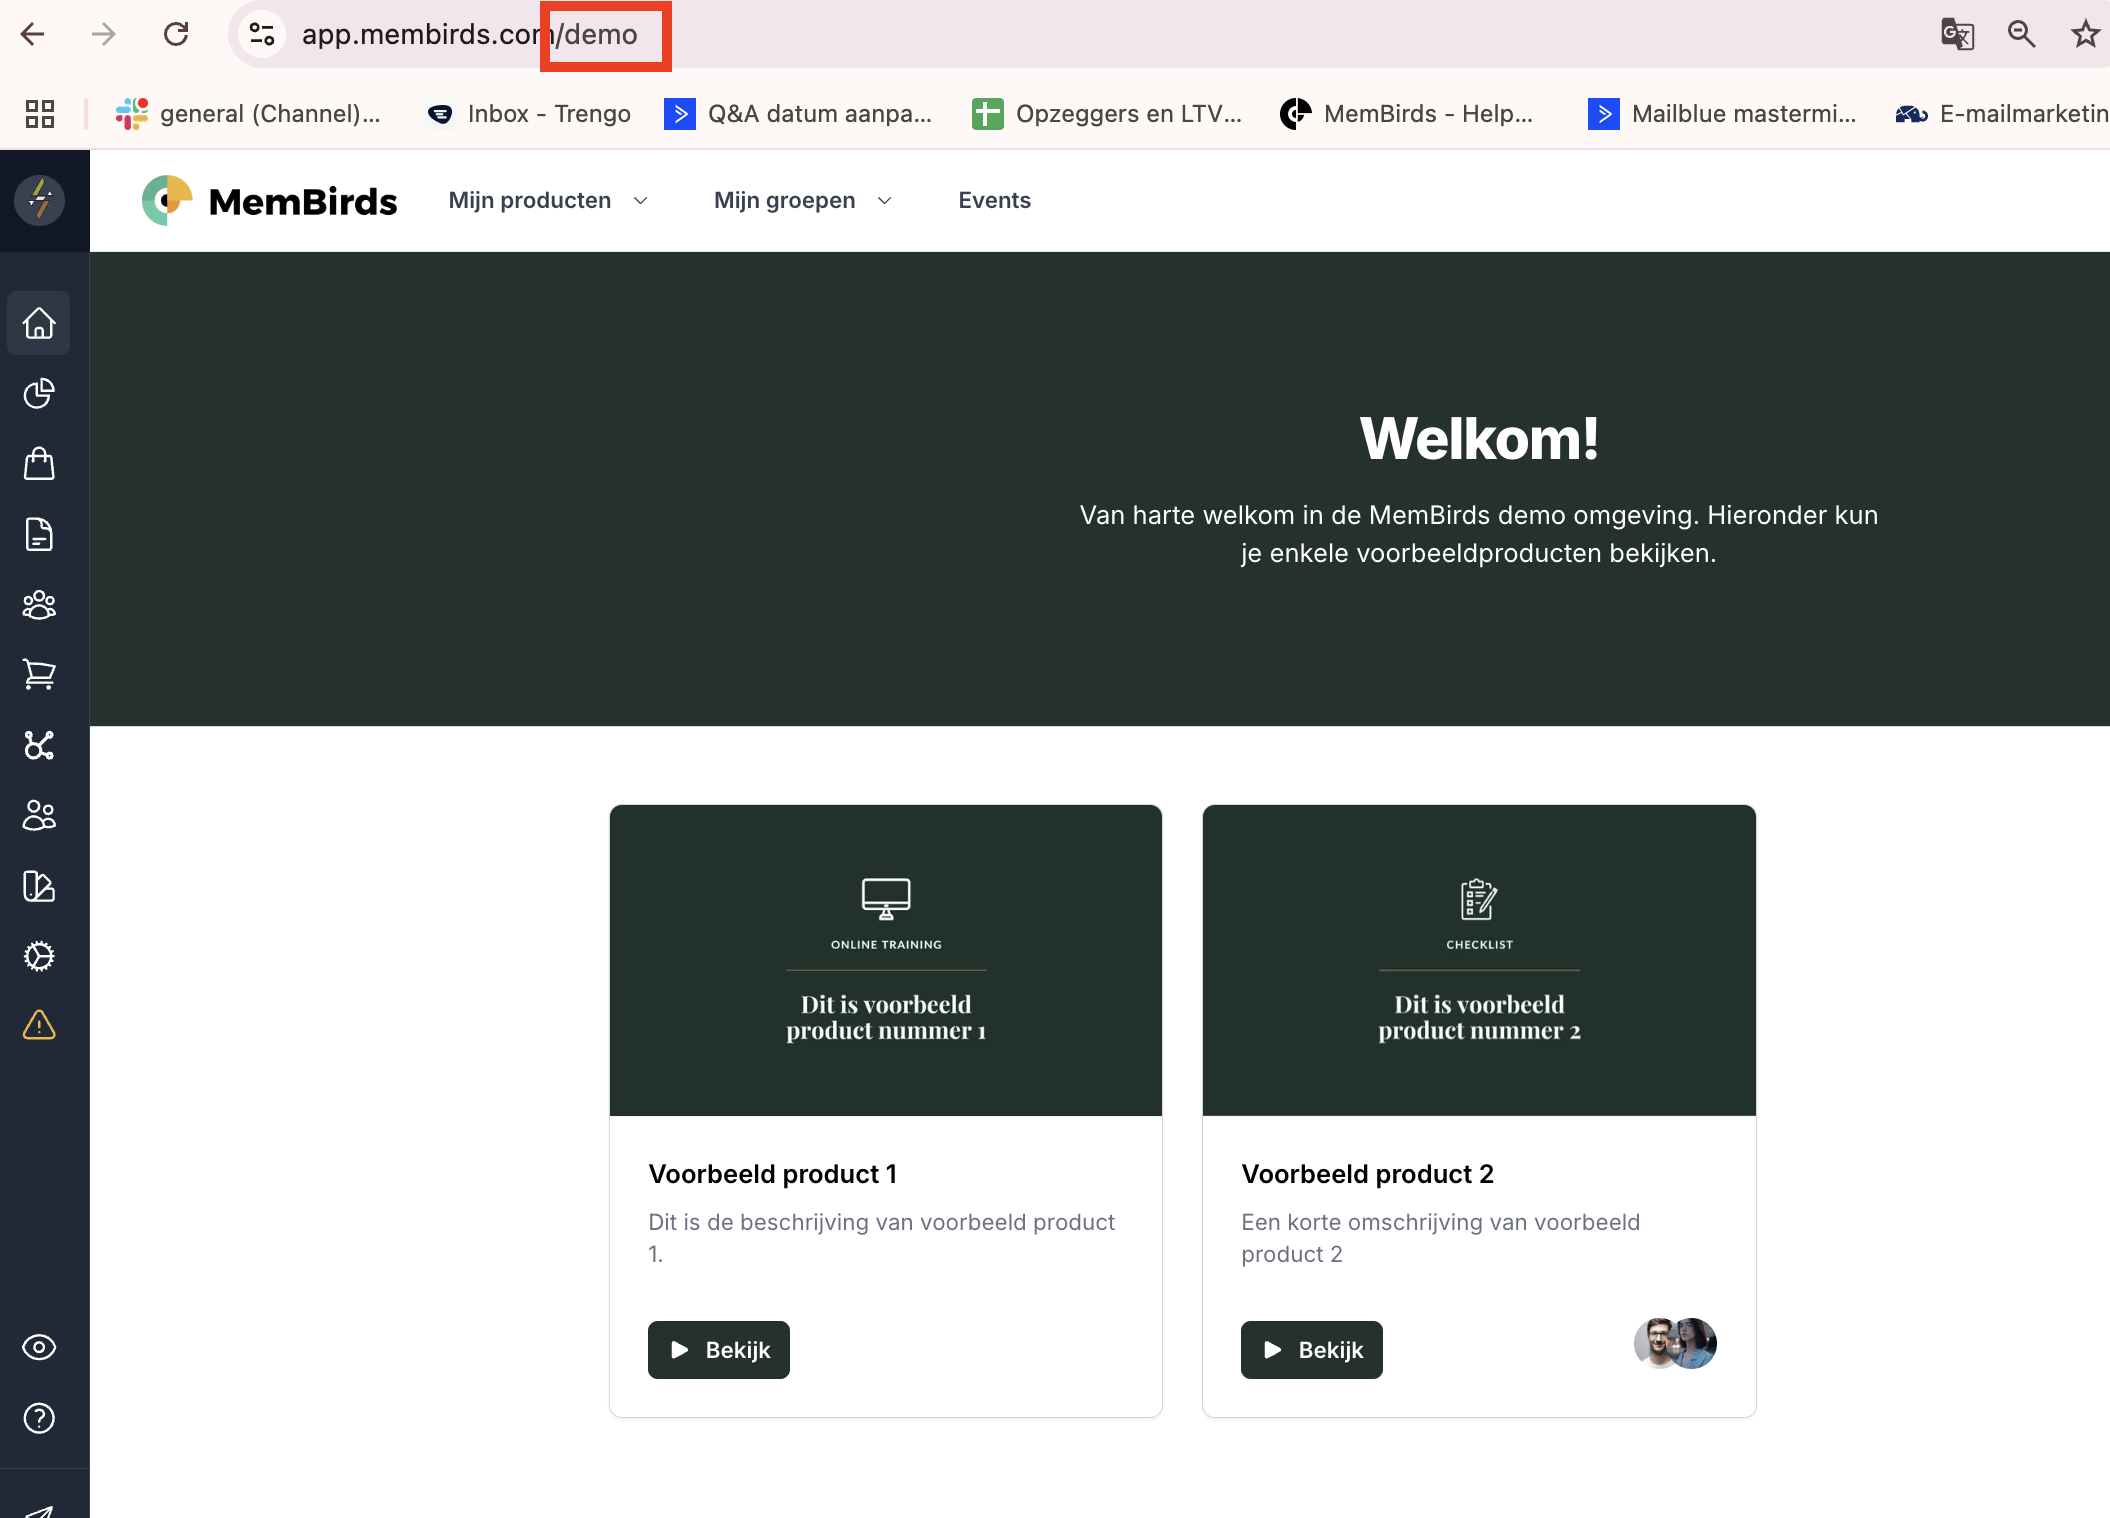Click the Home icon in sidebar

39,323
